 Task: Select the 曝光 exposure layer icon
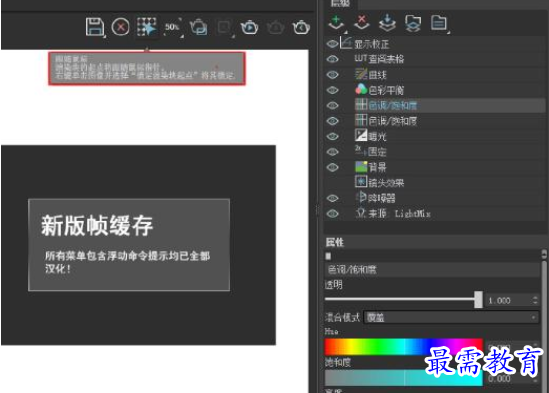coord(361,135)
